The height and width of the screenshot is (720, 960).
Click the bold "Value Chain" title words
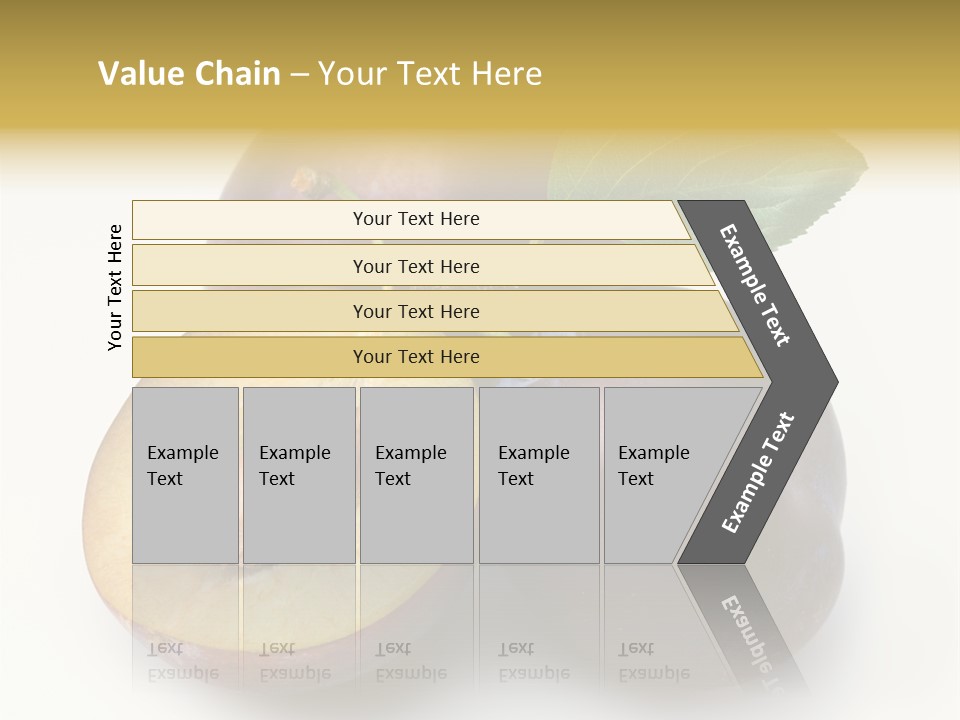189,74
